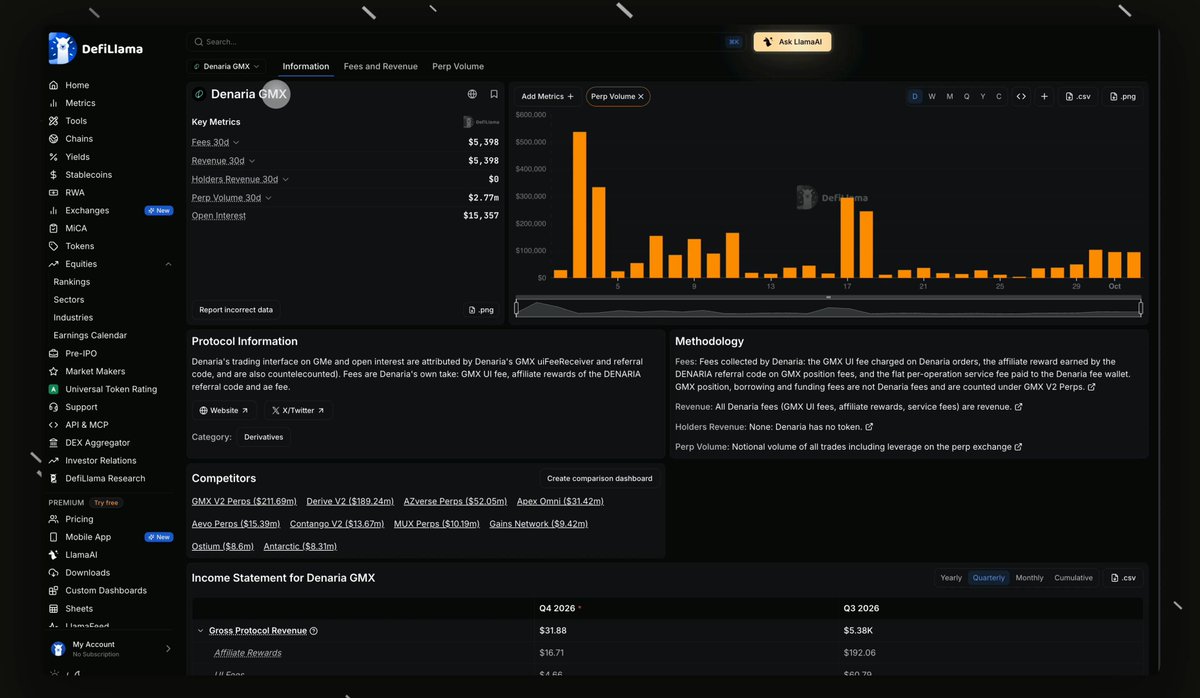1200x698 pixels.
Task: Select the Tools icon in the sidebar
Action: tap(54, 121)
